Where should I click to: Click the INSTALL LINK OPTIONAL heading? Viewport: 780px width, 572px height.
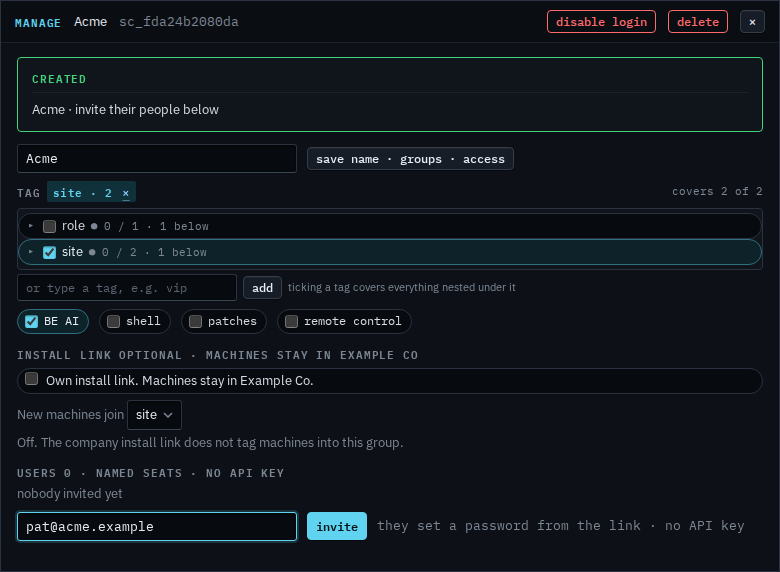tap(217, 355)
